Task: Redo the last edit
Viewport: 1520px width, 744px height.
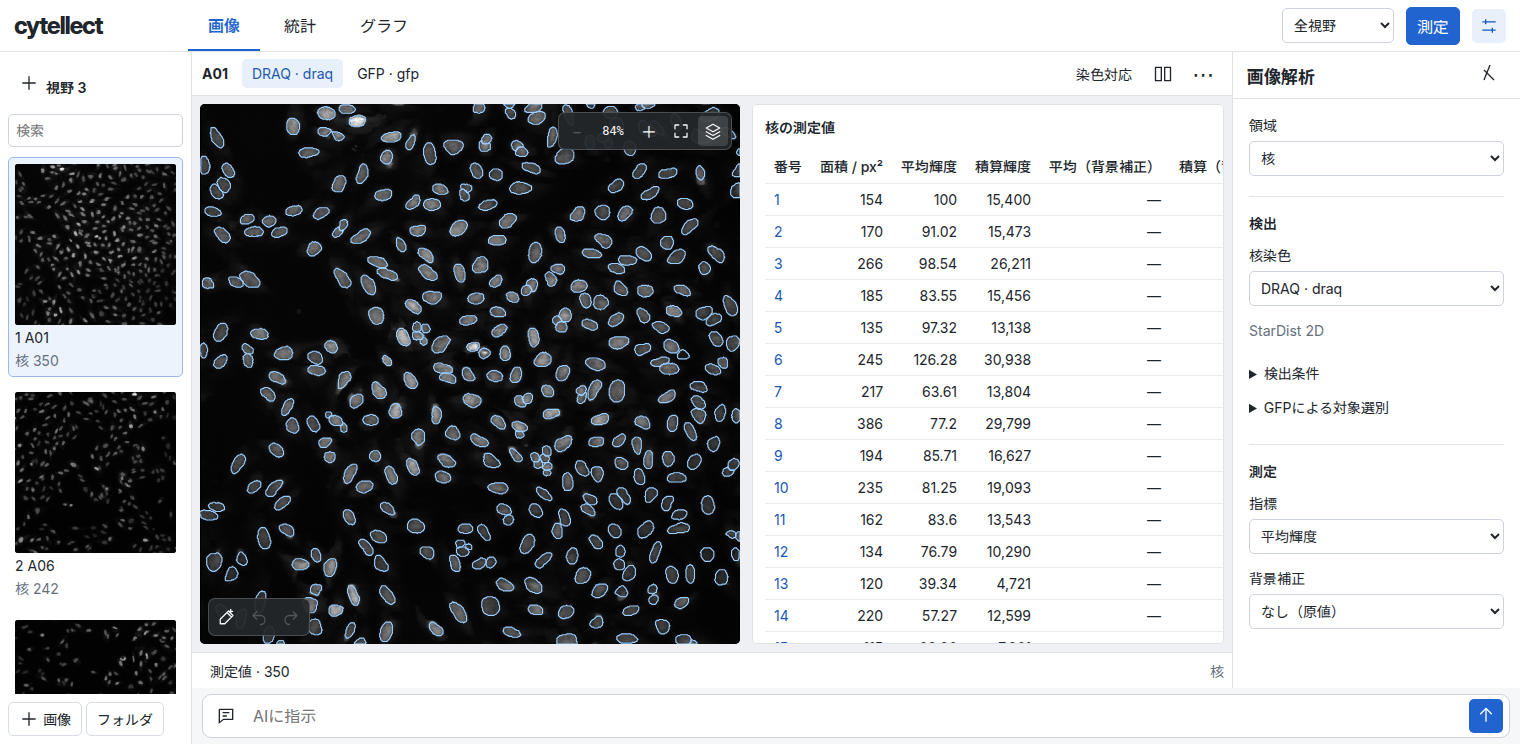Action: 291,617
